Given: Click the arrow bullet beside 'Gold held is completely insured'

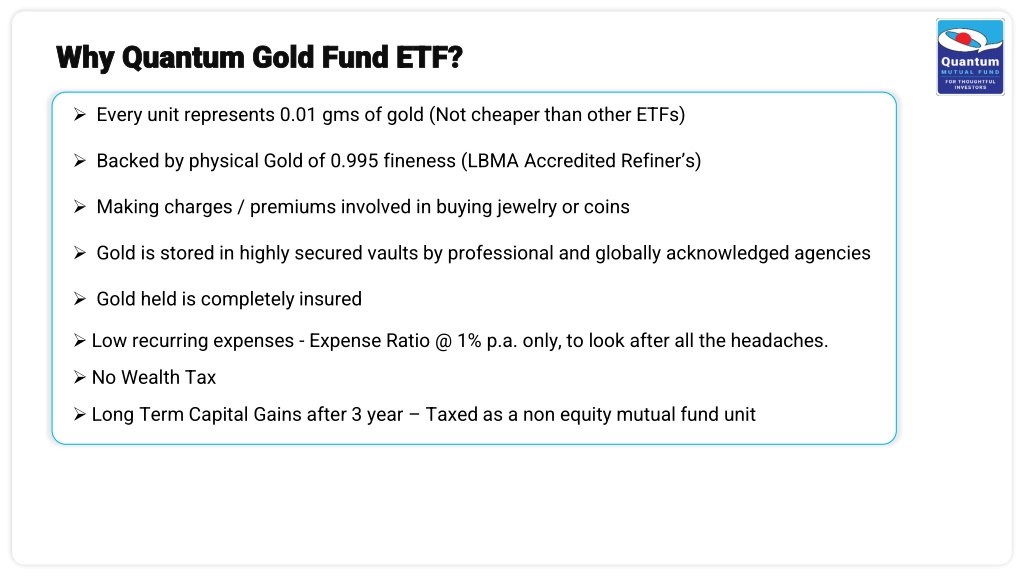Looking at the screenshot, I should (x=80, y=299).
